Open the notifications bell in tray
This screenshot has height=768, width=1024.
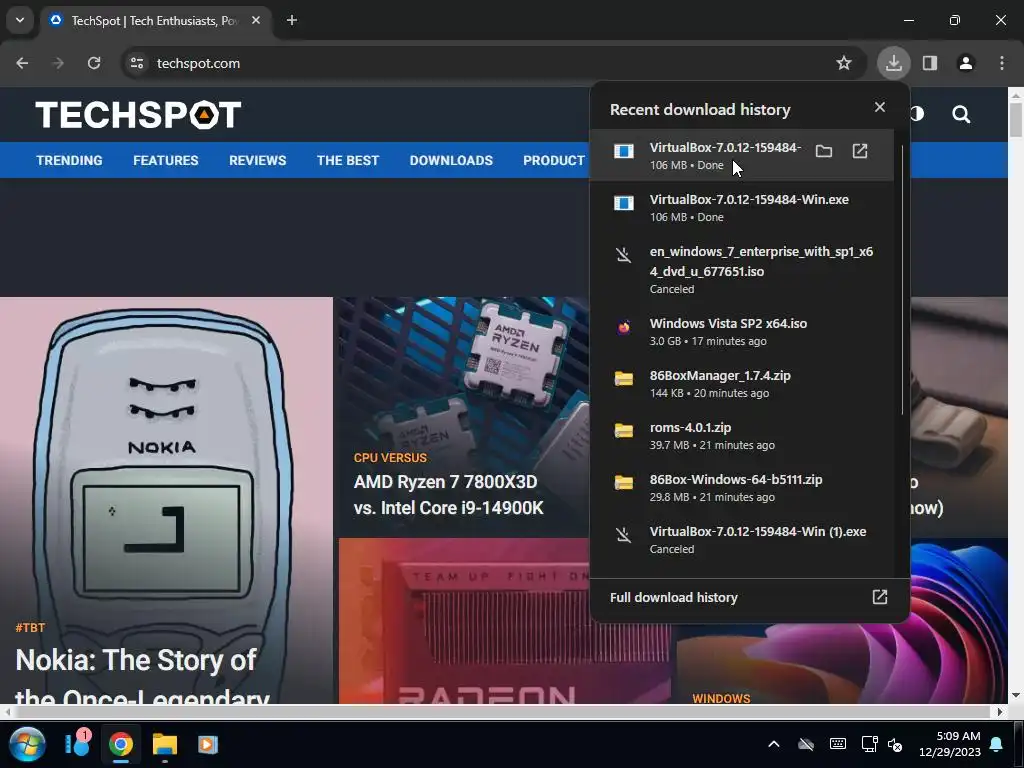coord(997,744)
